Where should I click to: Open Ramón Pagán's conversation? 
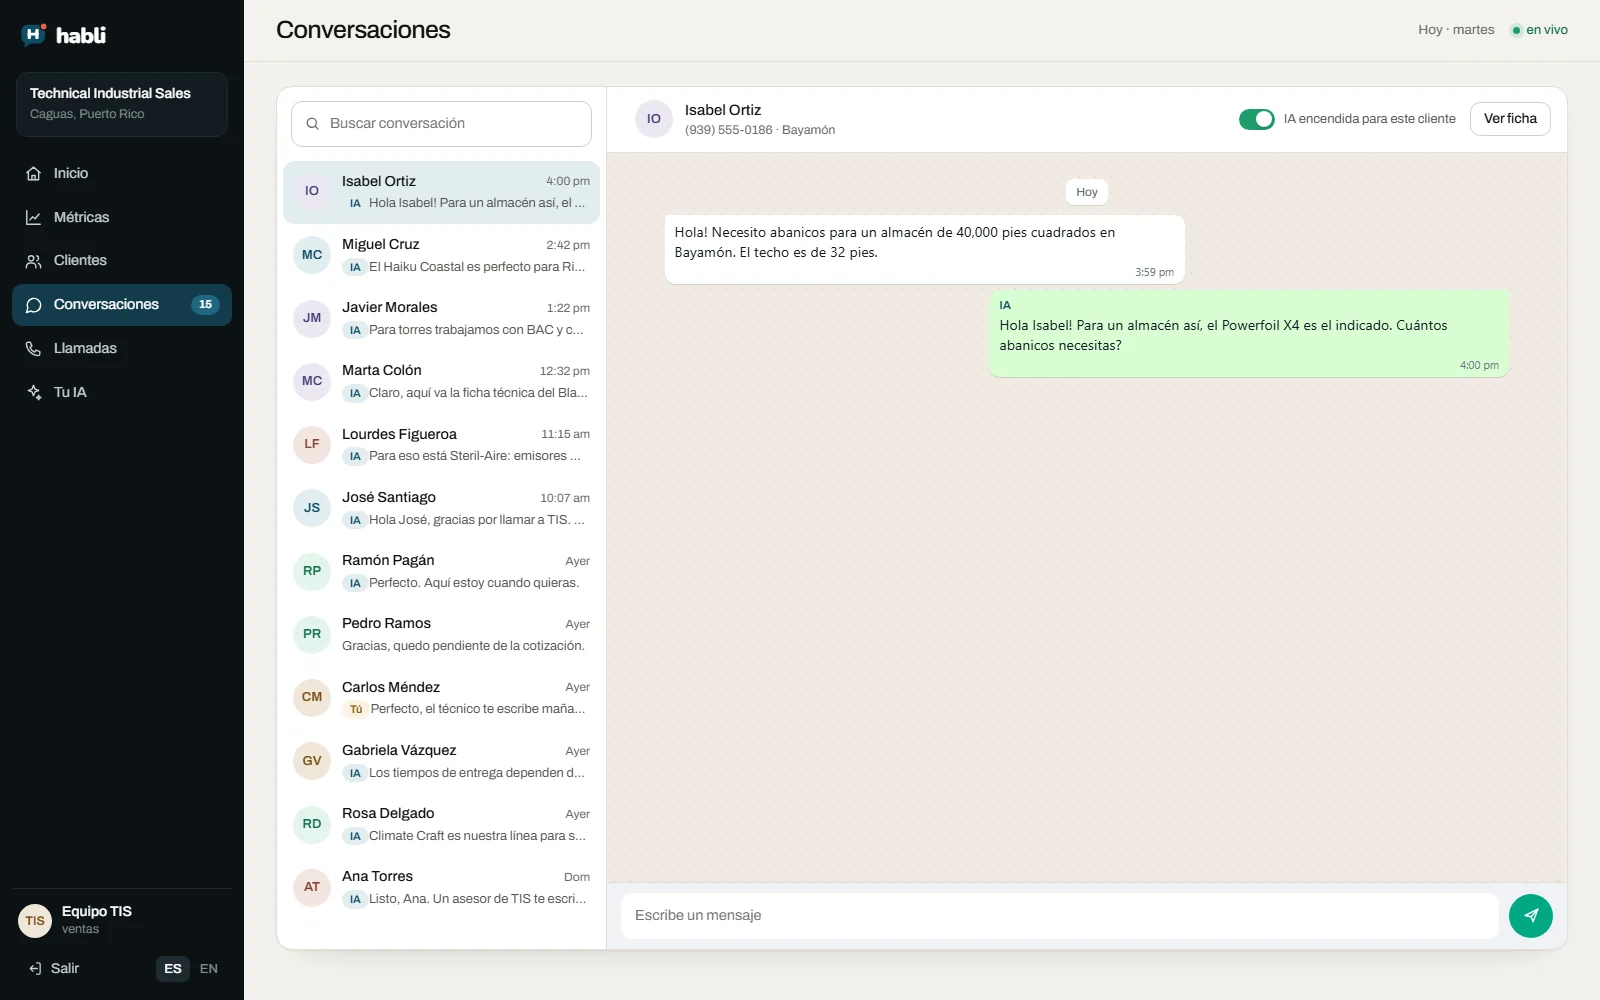441,571
